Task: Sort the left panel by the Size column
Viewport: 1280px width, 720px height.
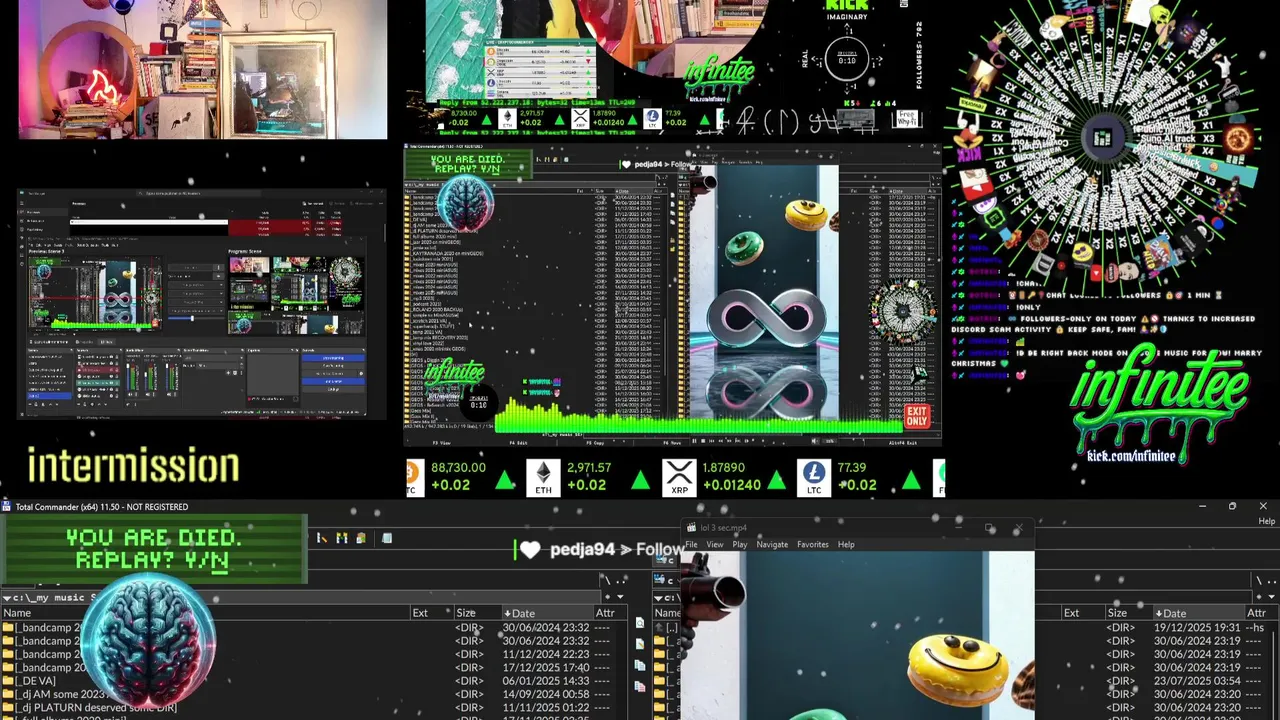Action: click(476, 613)
